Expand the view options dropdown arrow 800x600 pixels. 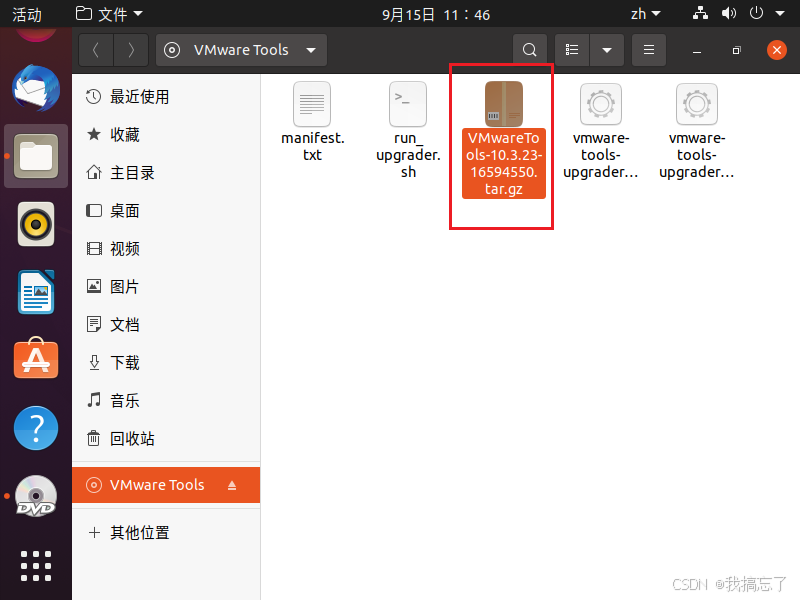click(x=607, y=50)
